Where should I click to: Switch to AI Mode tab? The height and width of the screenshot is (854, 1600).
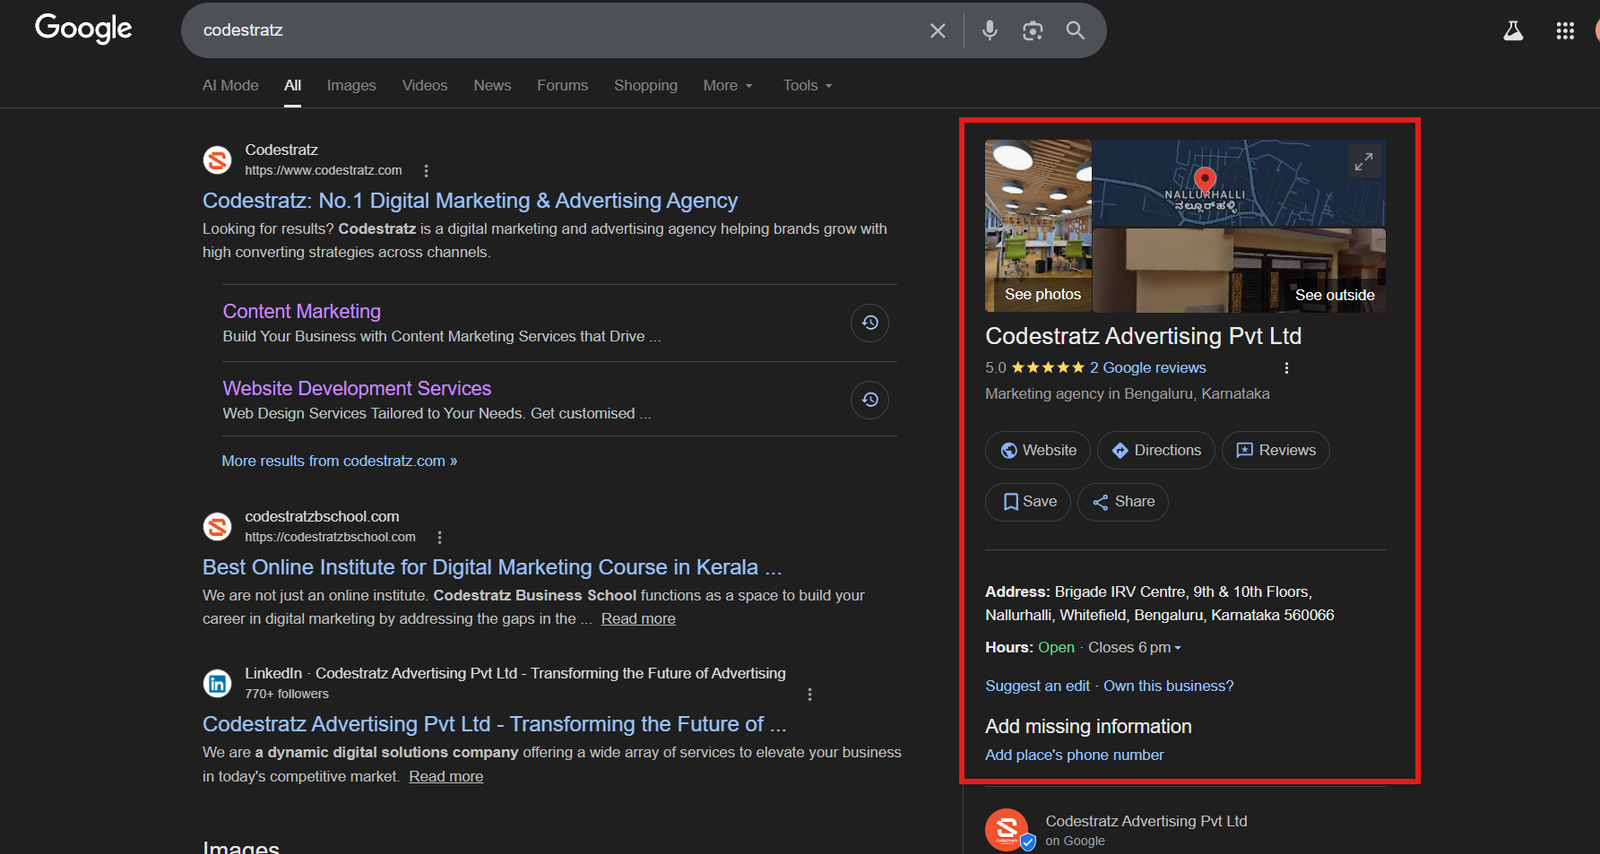230,86
